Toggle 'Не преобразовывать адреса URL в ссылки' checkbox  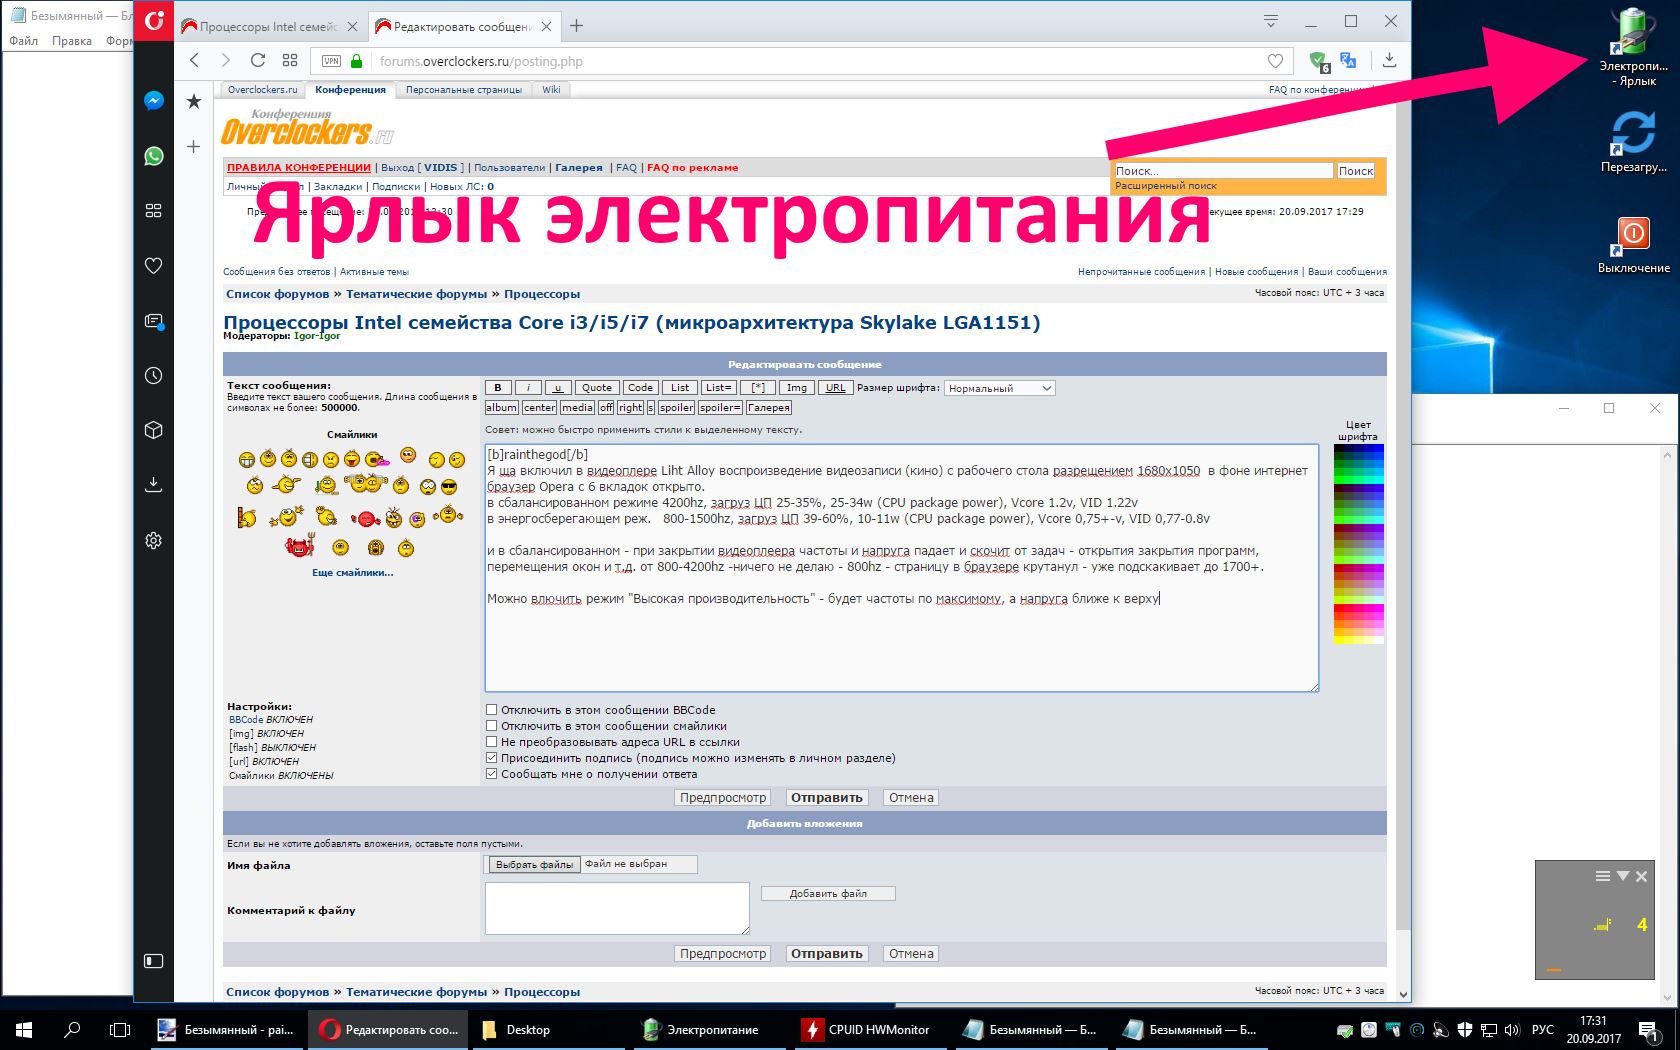[491, 742]
